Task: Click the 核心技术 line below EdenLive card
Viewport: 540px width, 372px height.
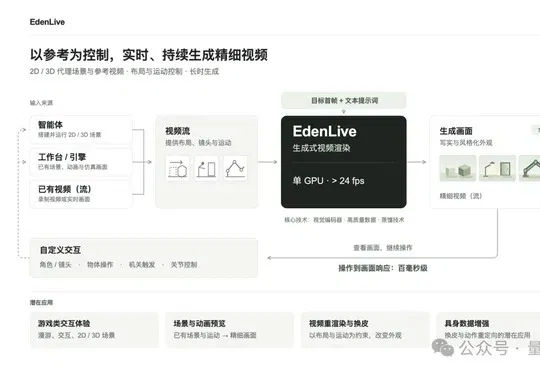Action: point(344,220)
